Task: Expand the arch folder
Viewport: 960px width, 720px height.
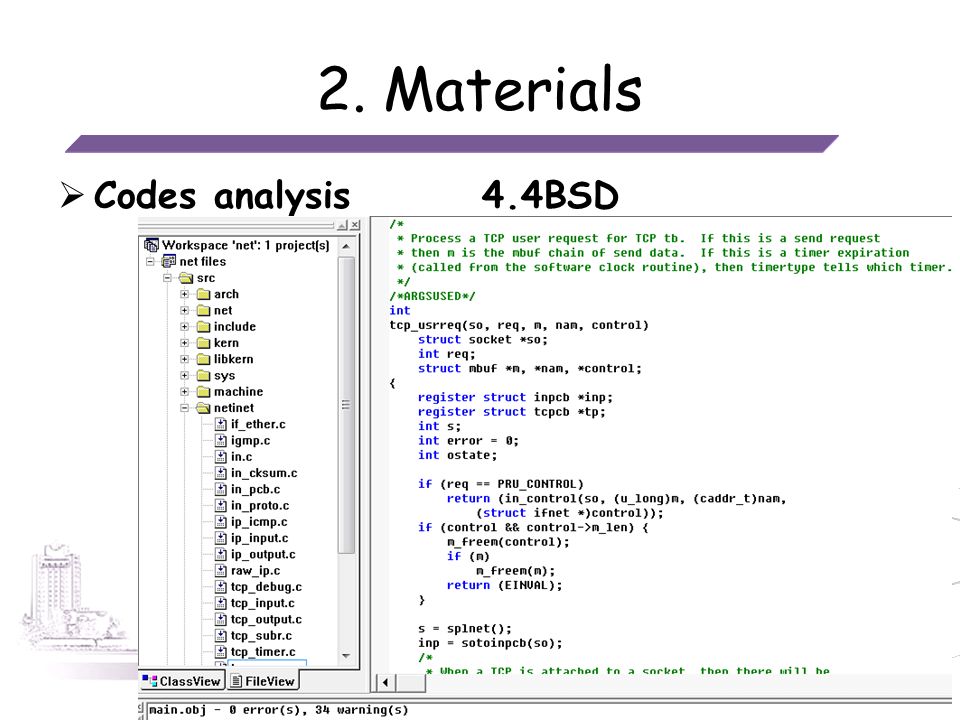Action: pos(185,294)
